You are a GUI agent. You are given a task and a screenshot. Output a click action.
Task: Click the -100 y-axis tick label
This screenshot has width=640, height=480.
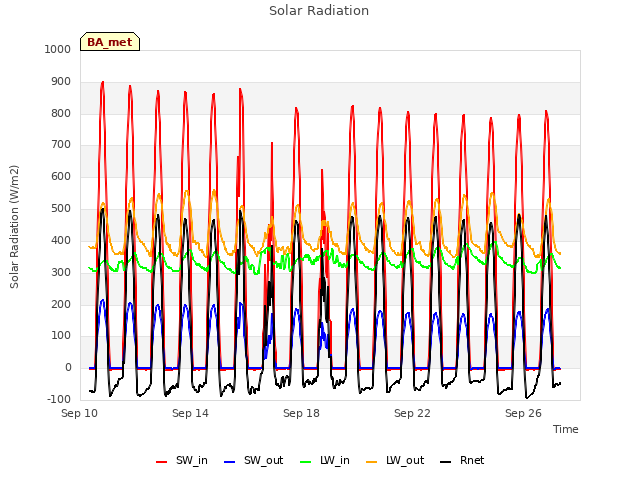point(59,399)
